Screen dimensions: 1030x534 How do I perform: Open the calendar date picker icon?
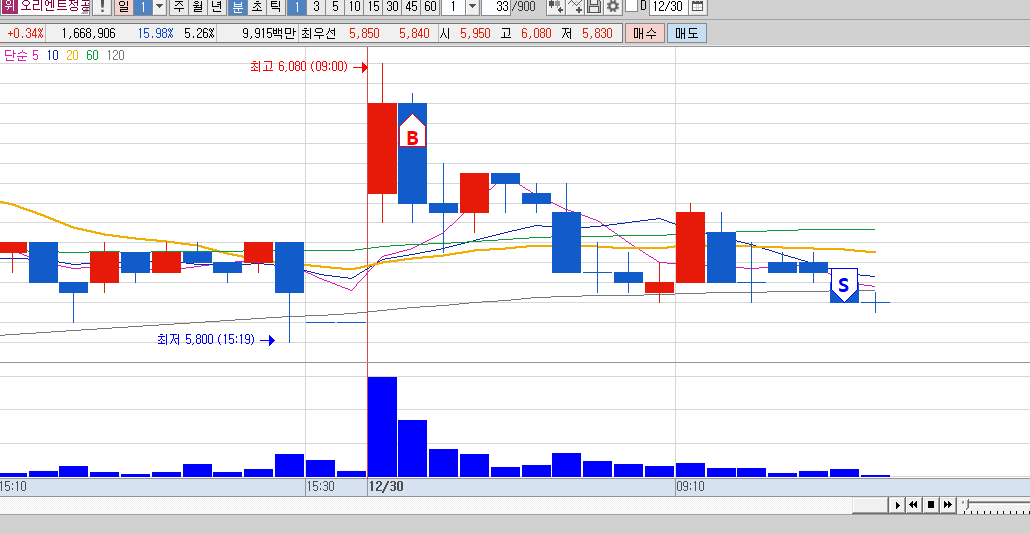(x=698, y=7)
